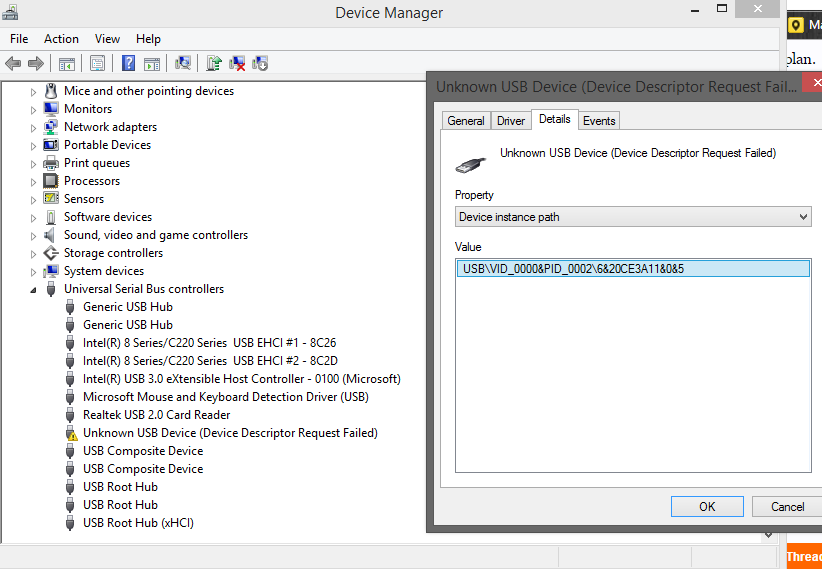The image size is (822, 569).
Task: Click the warning icon on Unknown USB Device
Action: [70, 433]
